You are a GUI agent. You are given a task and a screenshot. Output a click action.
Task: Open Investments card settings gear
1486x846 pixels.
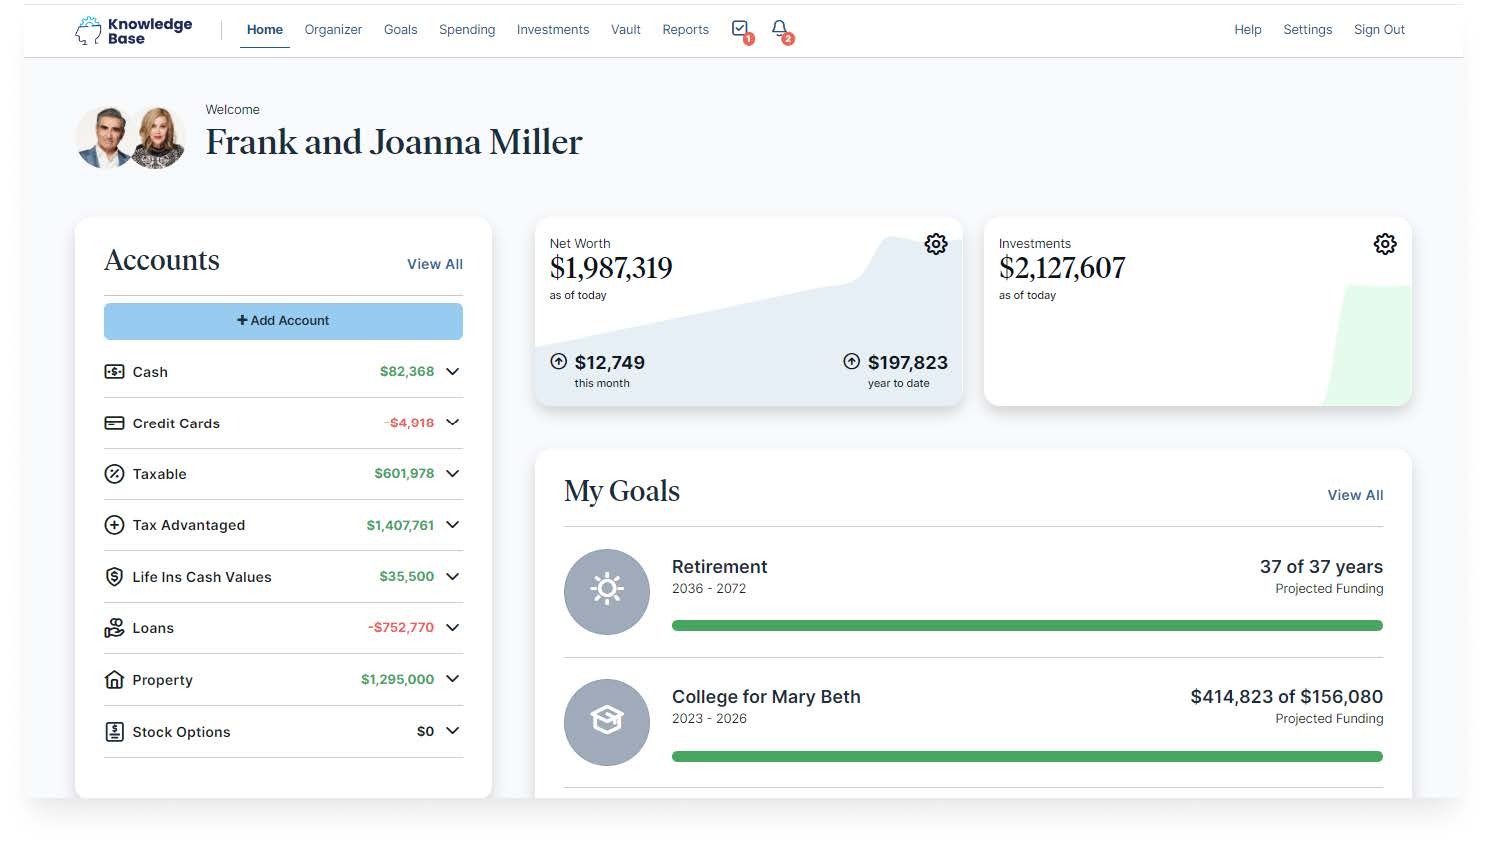pyautogui.click(x=1384, y=244)
